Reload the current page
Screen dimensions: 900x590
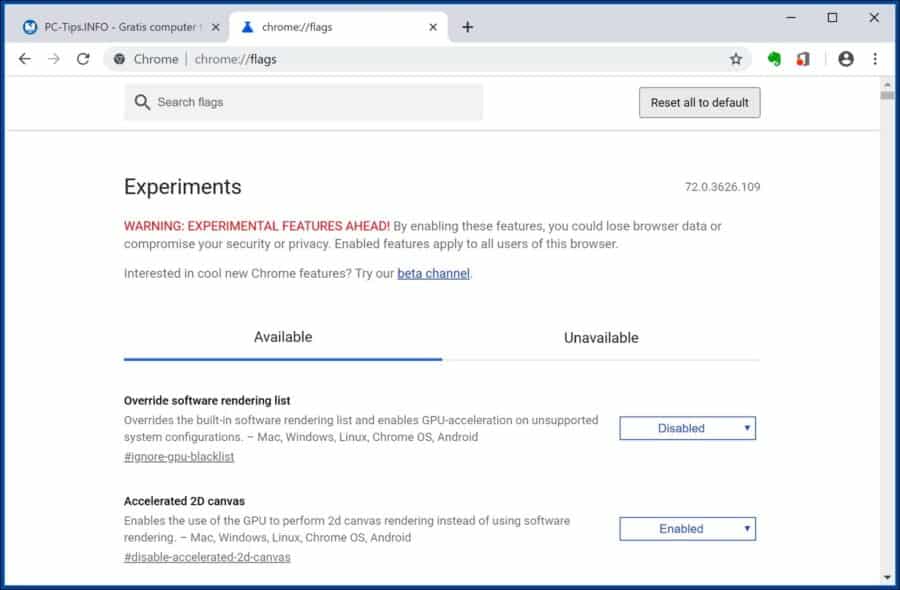click(x=83, y=59)
